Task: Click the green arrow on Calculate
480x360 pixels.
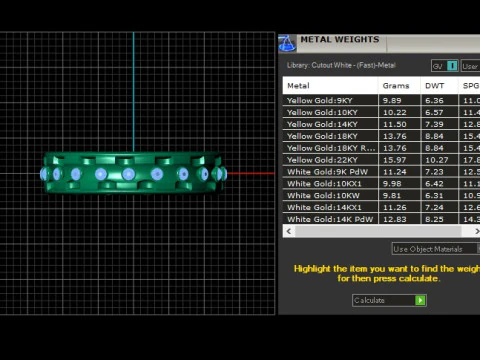Action: point(420,300)
